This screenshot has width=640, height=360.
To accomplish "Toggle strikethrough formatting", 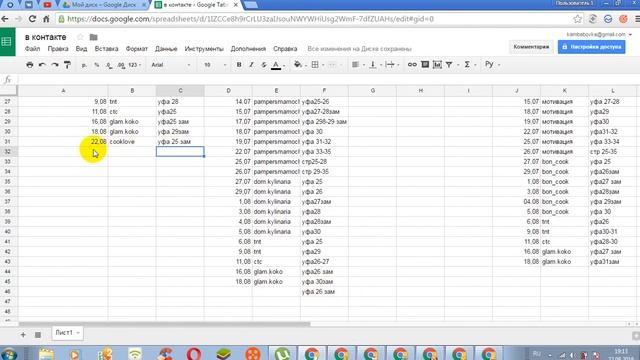I will click(x=264, y=64).
